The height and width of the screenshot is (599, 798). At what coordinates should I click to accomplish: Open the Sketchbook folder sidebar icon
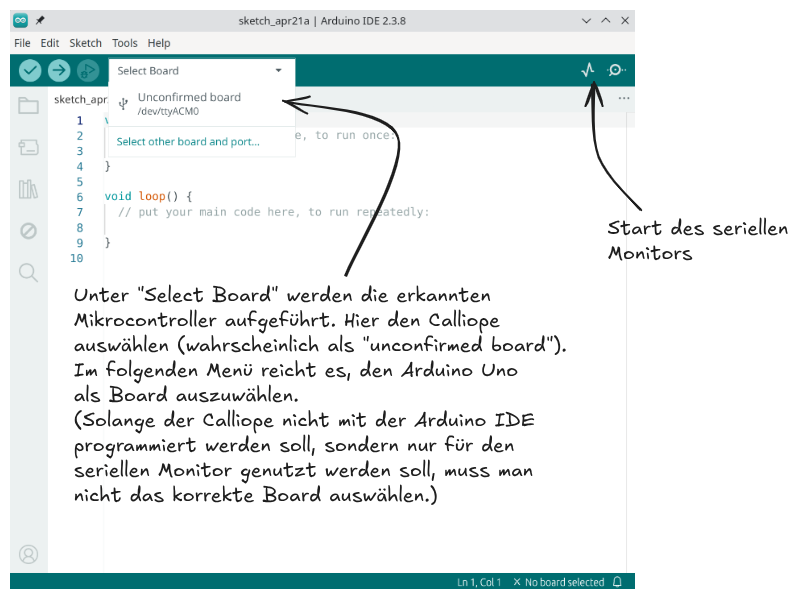[x=28, y=105]
